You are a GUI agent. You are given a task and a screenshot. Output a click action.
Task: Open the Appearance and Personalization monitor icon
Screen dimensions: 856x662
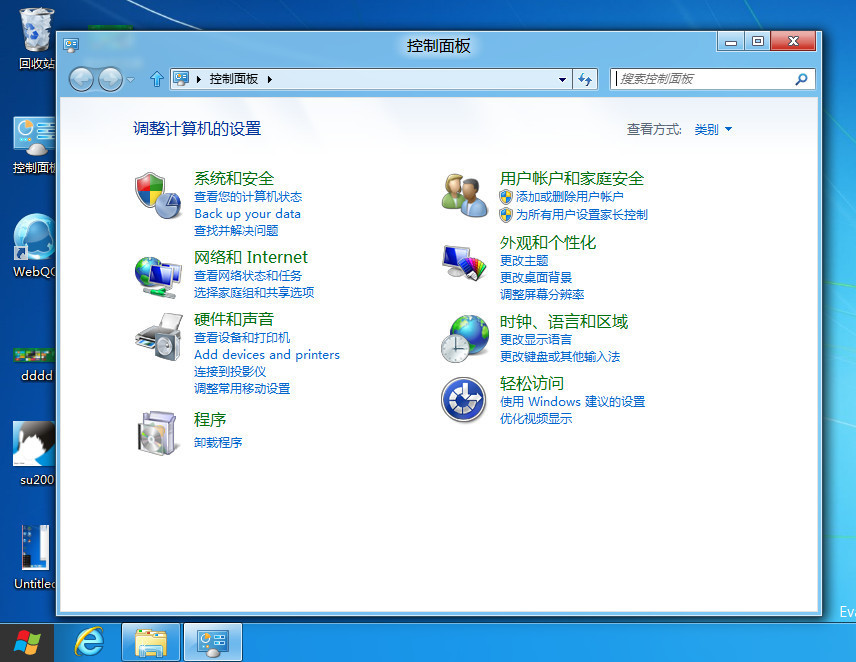tap(465, 263)
